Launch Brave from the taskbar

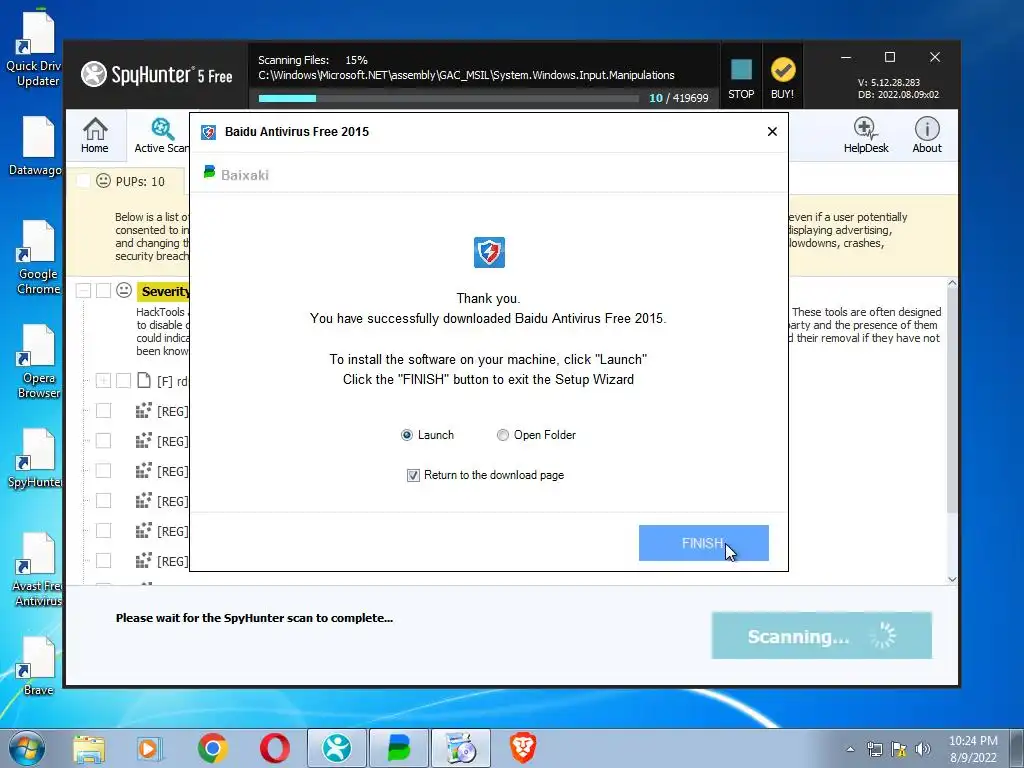tap(523, 748)
